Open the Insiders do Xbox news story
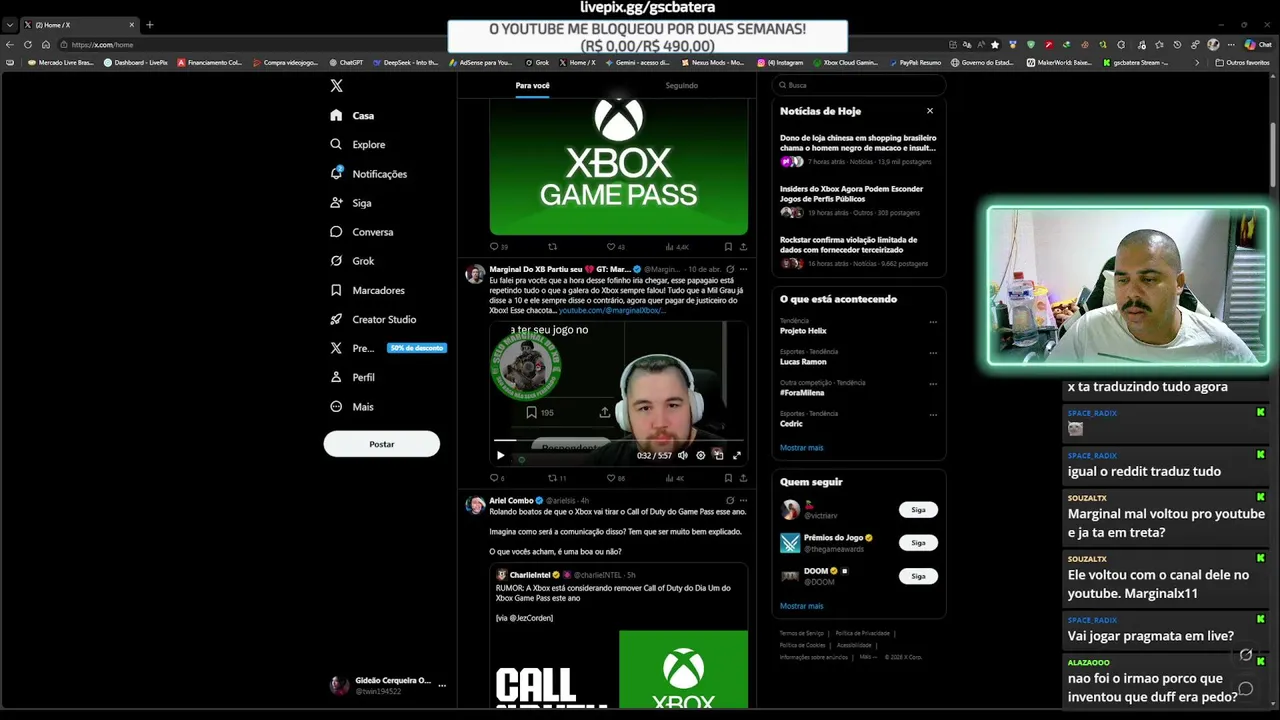 click(x=858, y=200)
